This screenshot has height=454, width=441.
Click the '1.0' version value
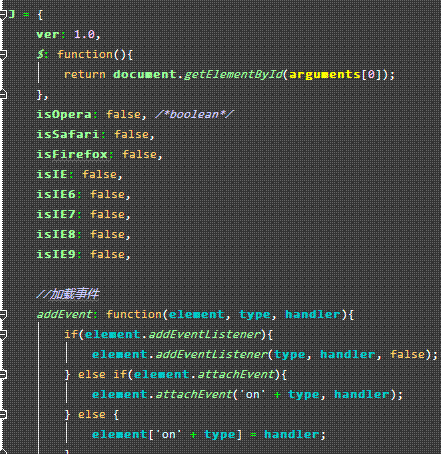pos(84,35)
